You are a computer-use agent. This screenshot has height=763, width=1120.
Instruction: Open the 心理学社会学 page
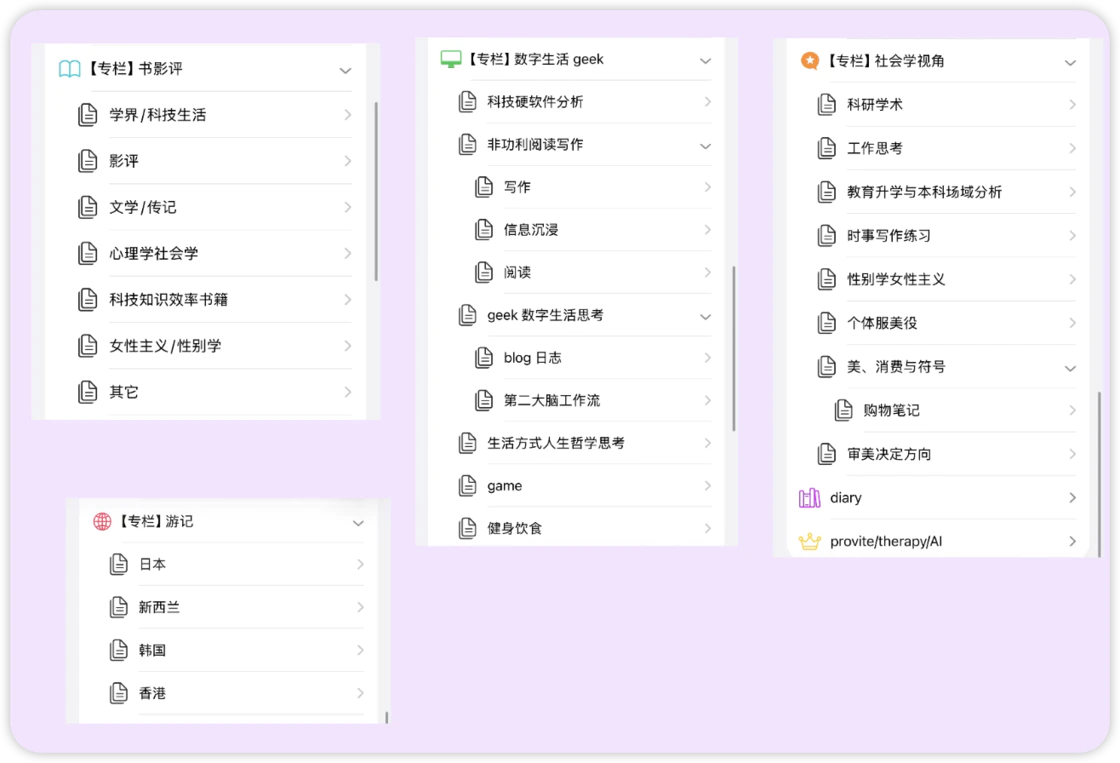point(154,254)
